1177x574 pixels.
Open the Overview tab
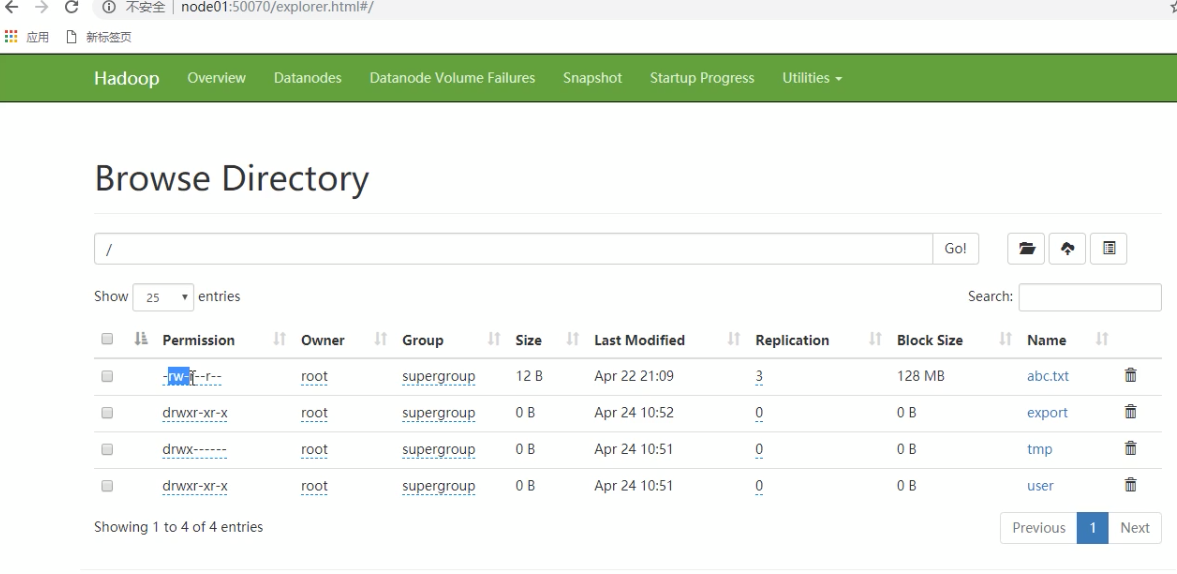coord(216,78)
